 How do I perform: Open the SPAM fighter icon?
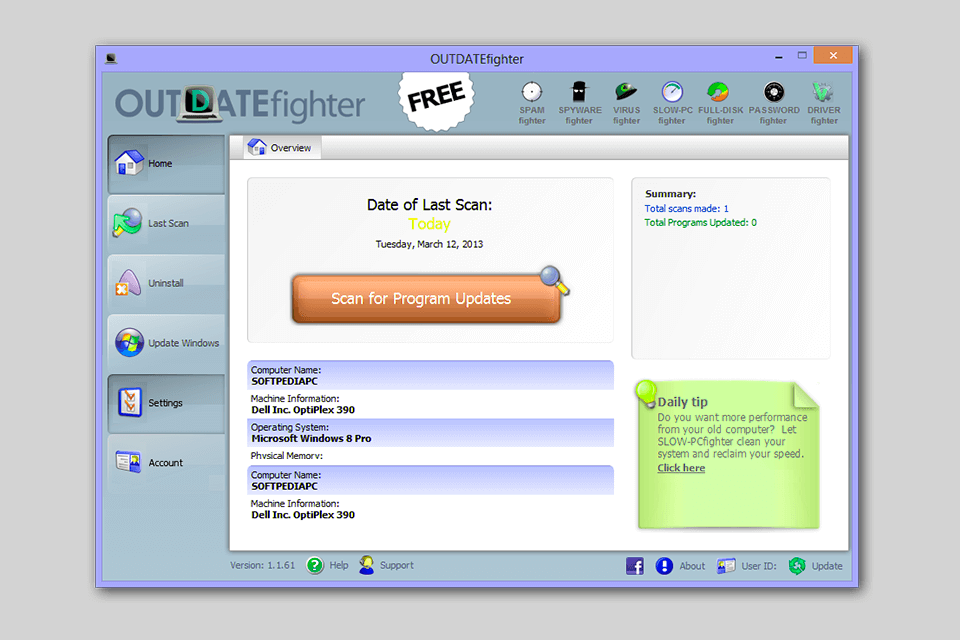tap(531, 103)
